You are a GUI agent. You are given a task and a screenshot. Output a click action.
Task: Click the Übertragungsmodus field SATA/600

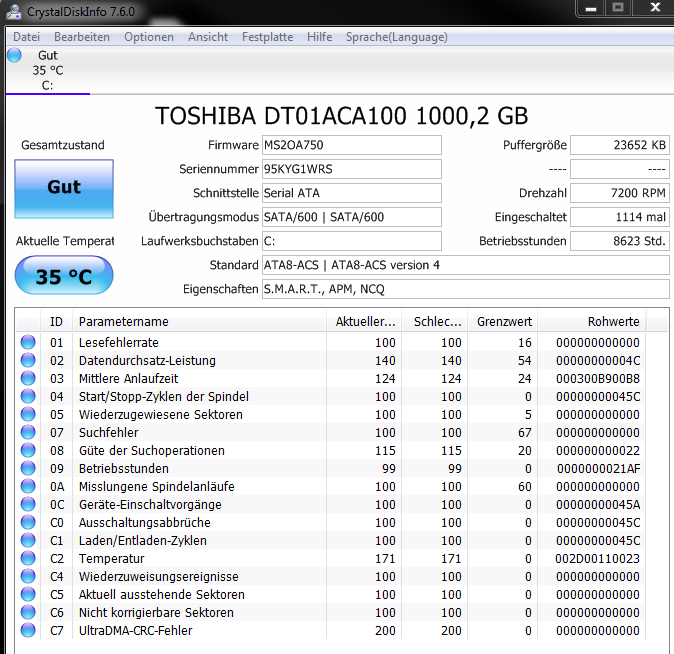coord(352,217)
